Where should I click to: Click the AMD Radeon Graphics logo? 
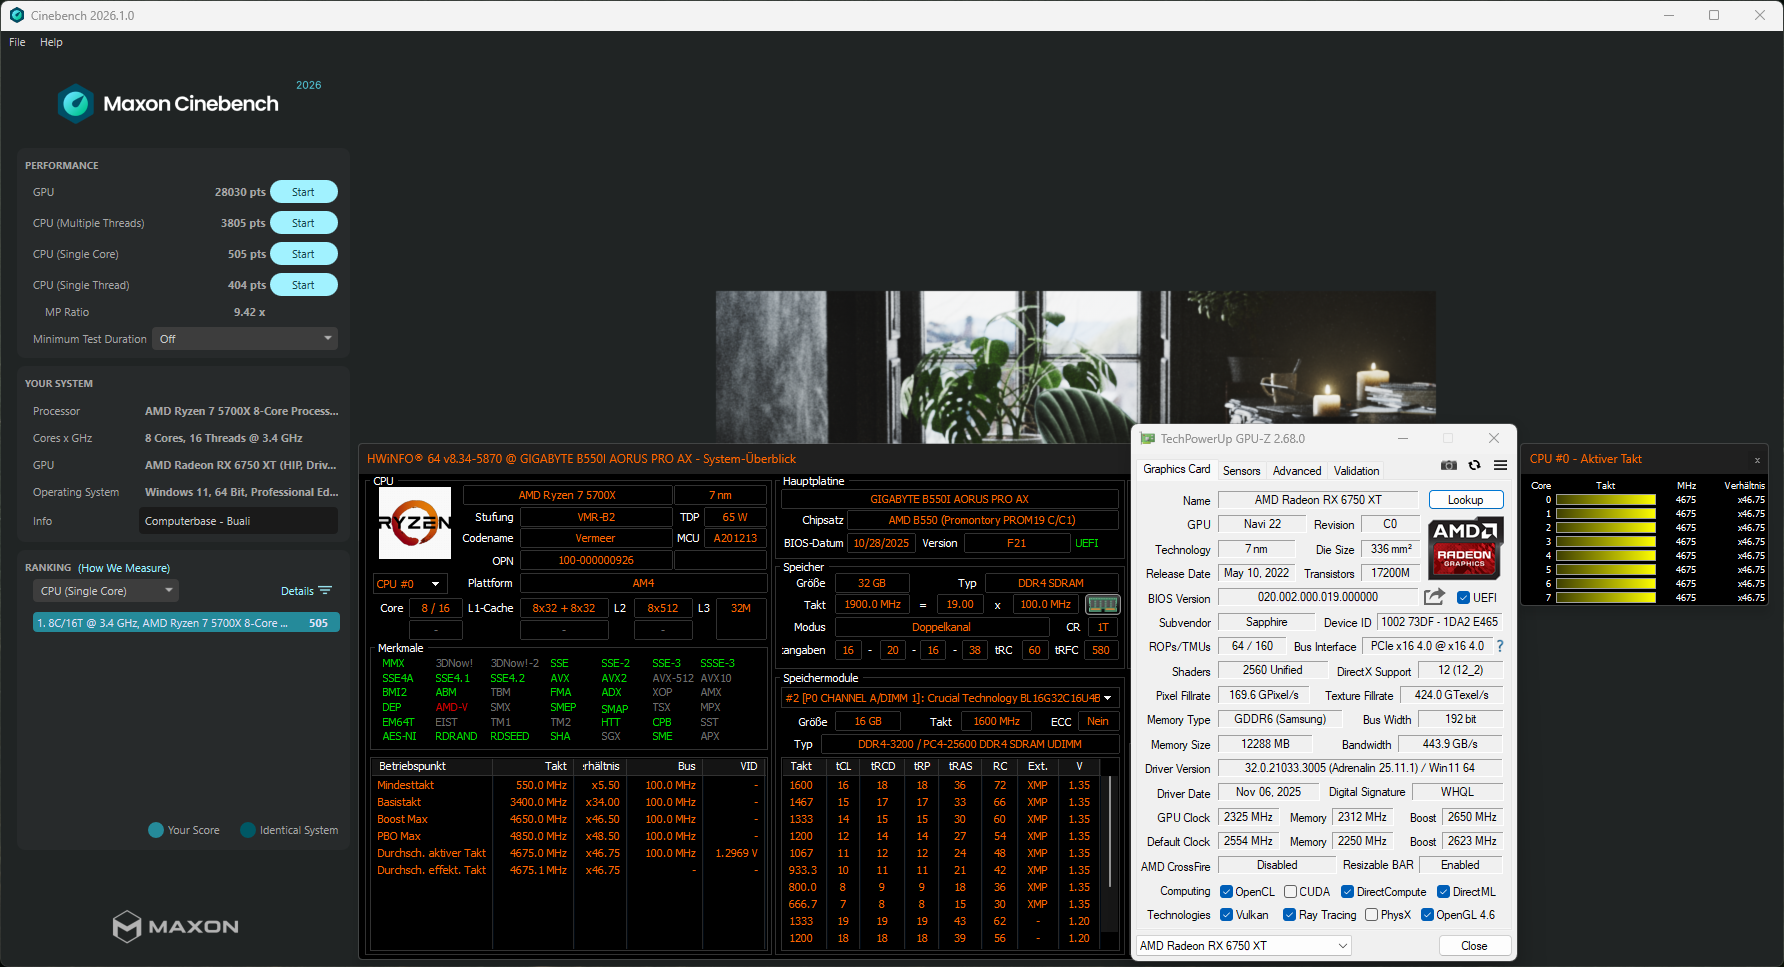pyautogui.click(x=1465, y=548)
